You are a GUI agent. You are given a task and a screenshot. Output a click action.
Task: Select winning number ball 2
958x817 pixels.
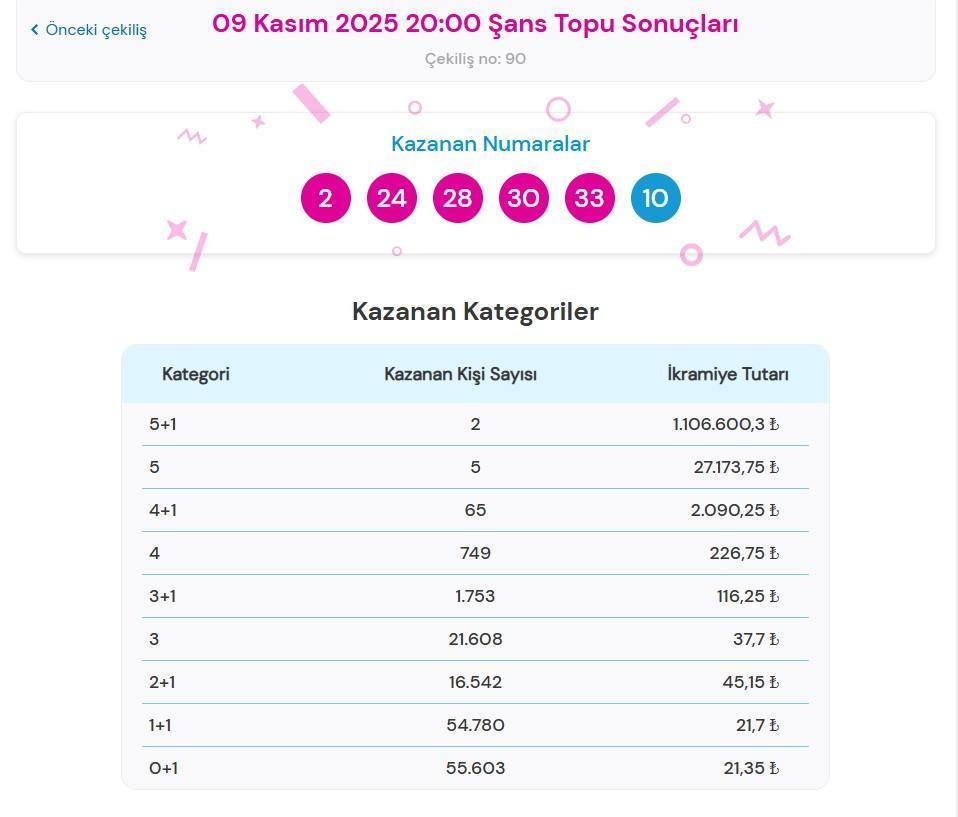[x=325, y=198]
